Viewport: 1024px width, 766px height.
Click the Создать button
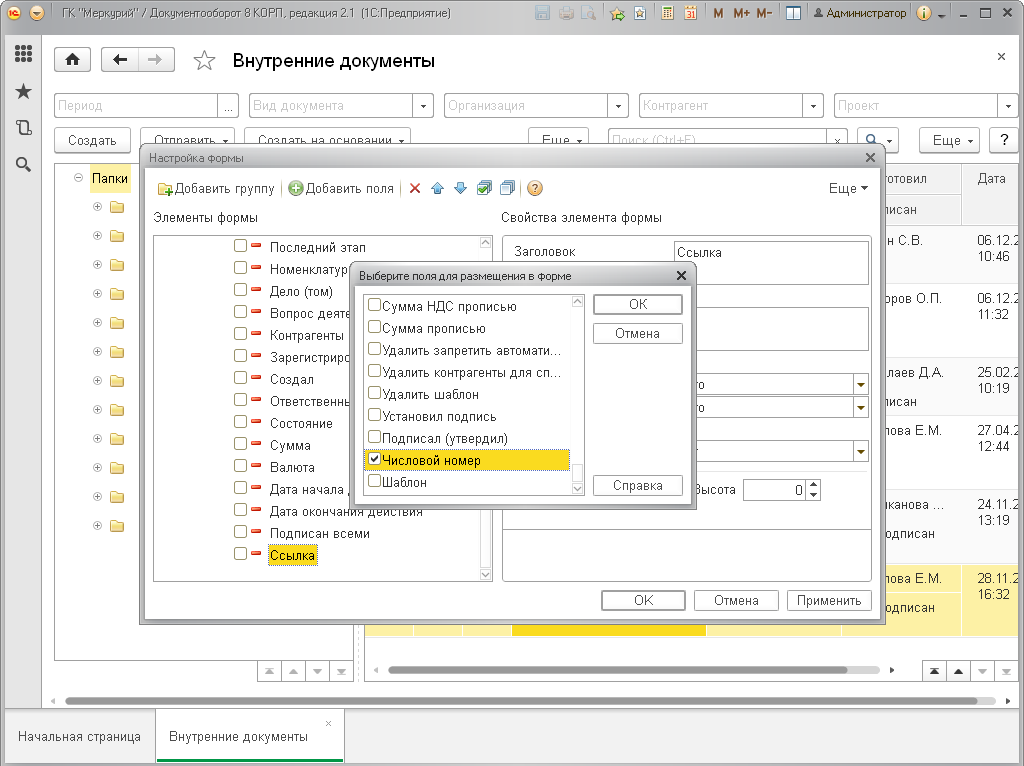click(92, 140)
